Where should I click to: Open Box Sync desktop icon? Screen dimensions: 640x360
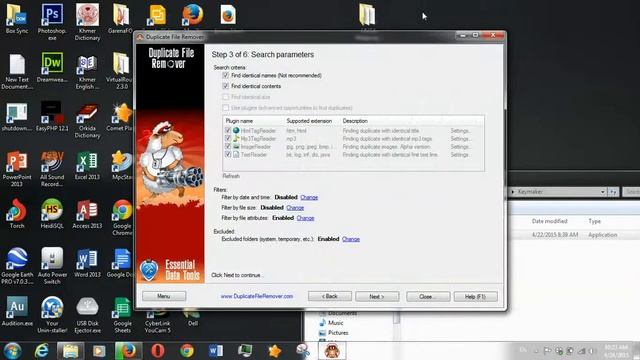(x=17, y=18)
